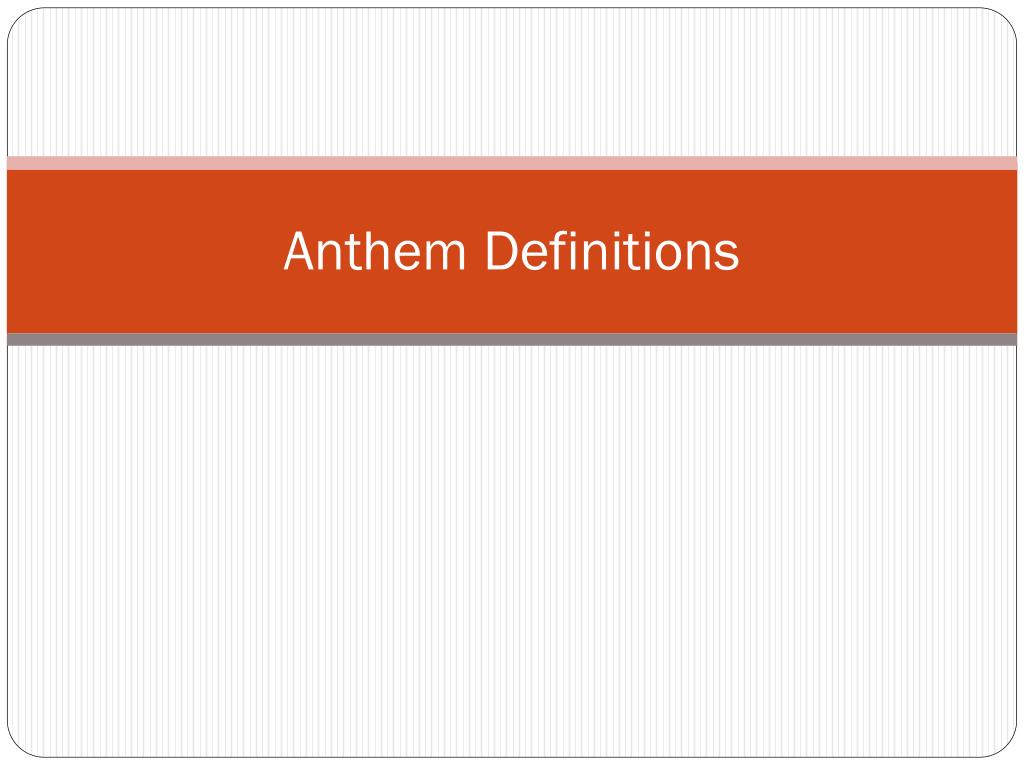
Task: Click the striped blank area above the banner
Action: point(512,82)
